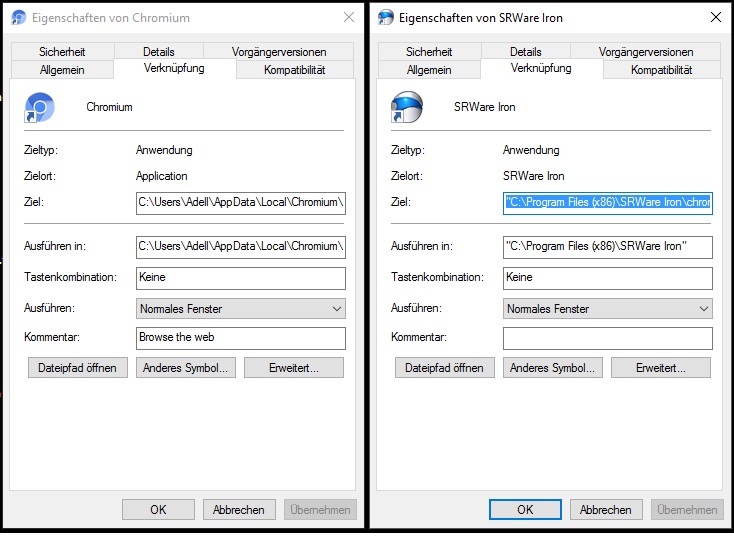Click Übernehmen in Chromium properties
734x538 pixels.
pos(320,509)
